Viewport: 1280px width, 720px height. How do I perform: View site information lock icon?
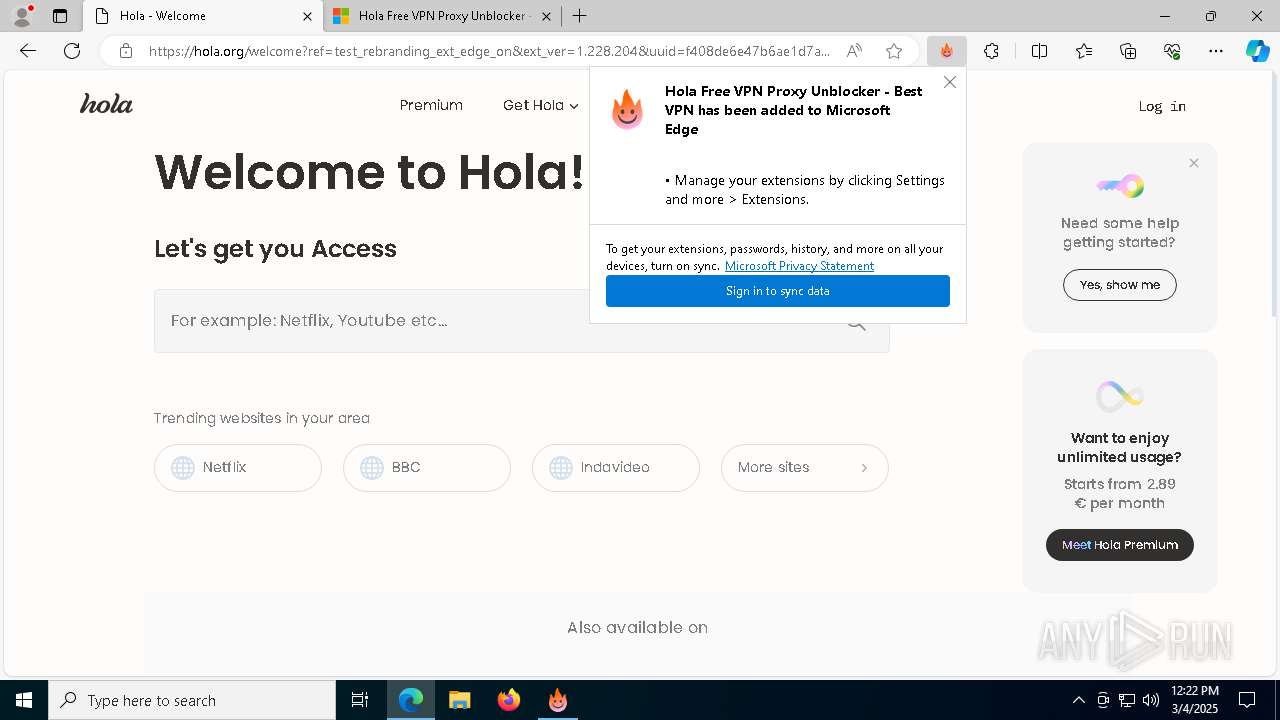[x=125, y=51]
